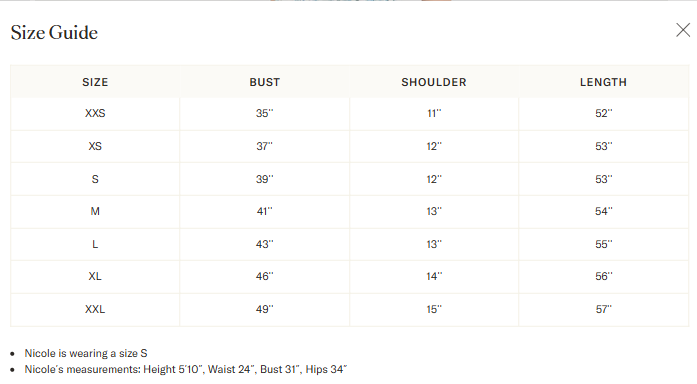Select the M size row label

pos(95,212)
